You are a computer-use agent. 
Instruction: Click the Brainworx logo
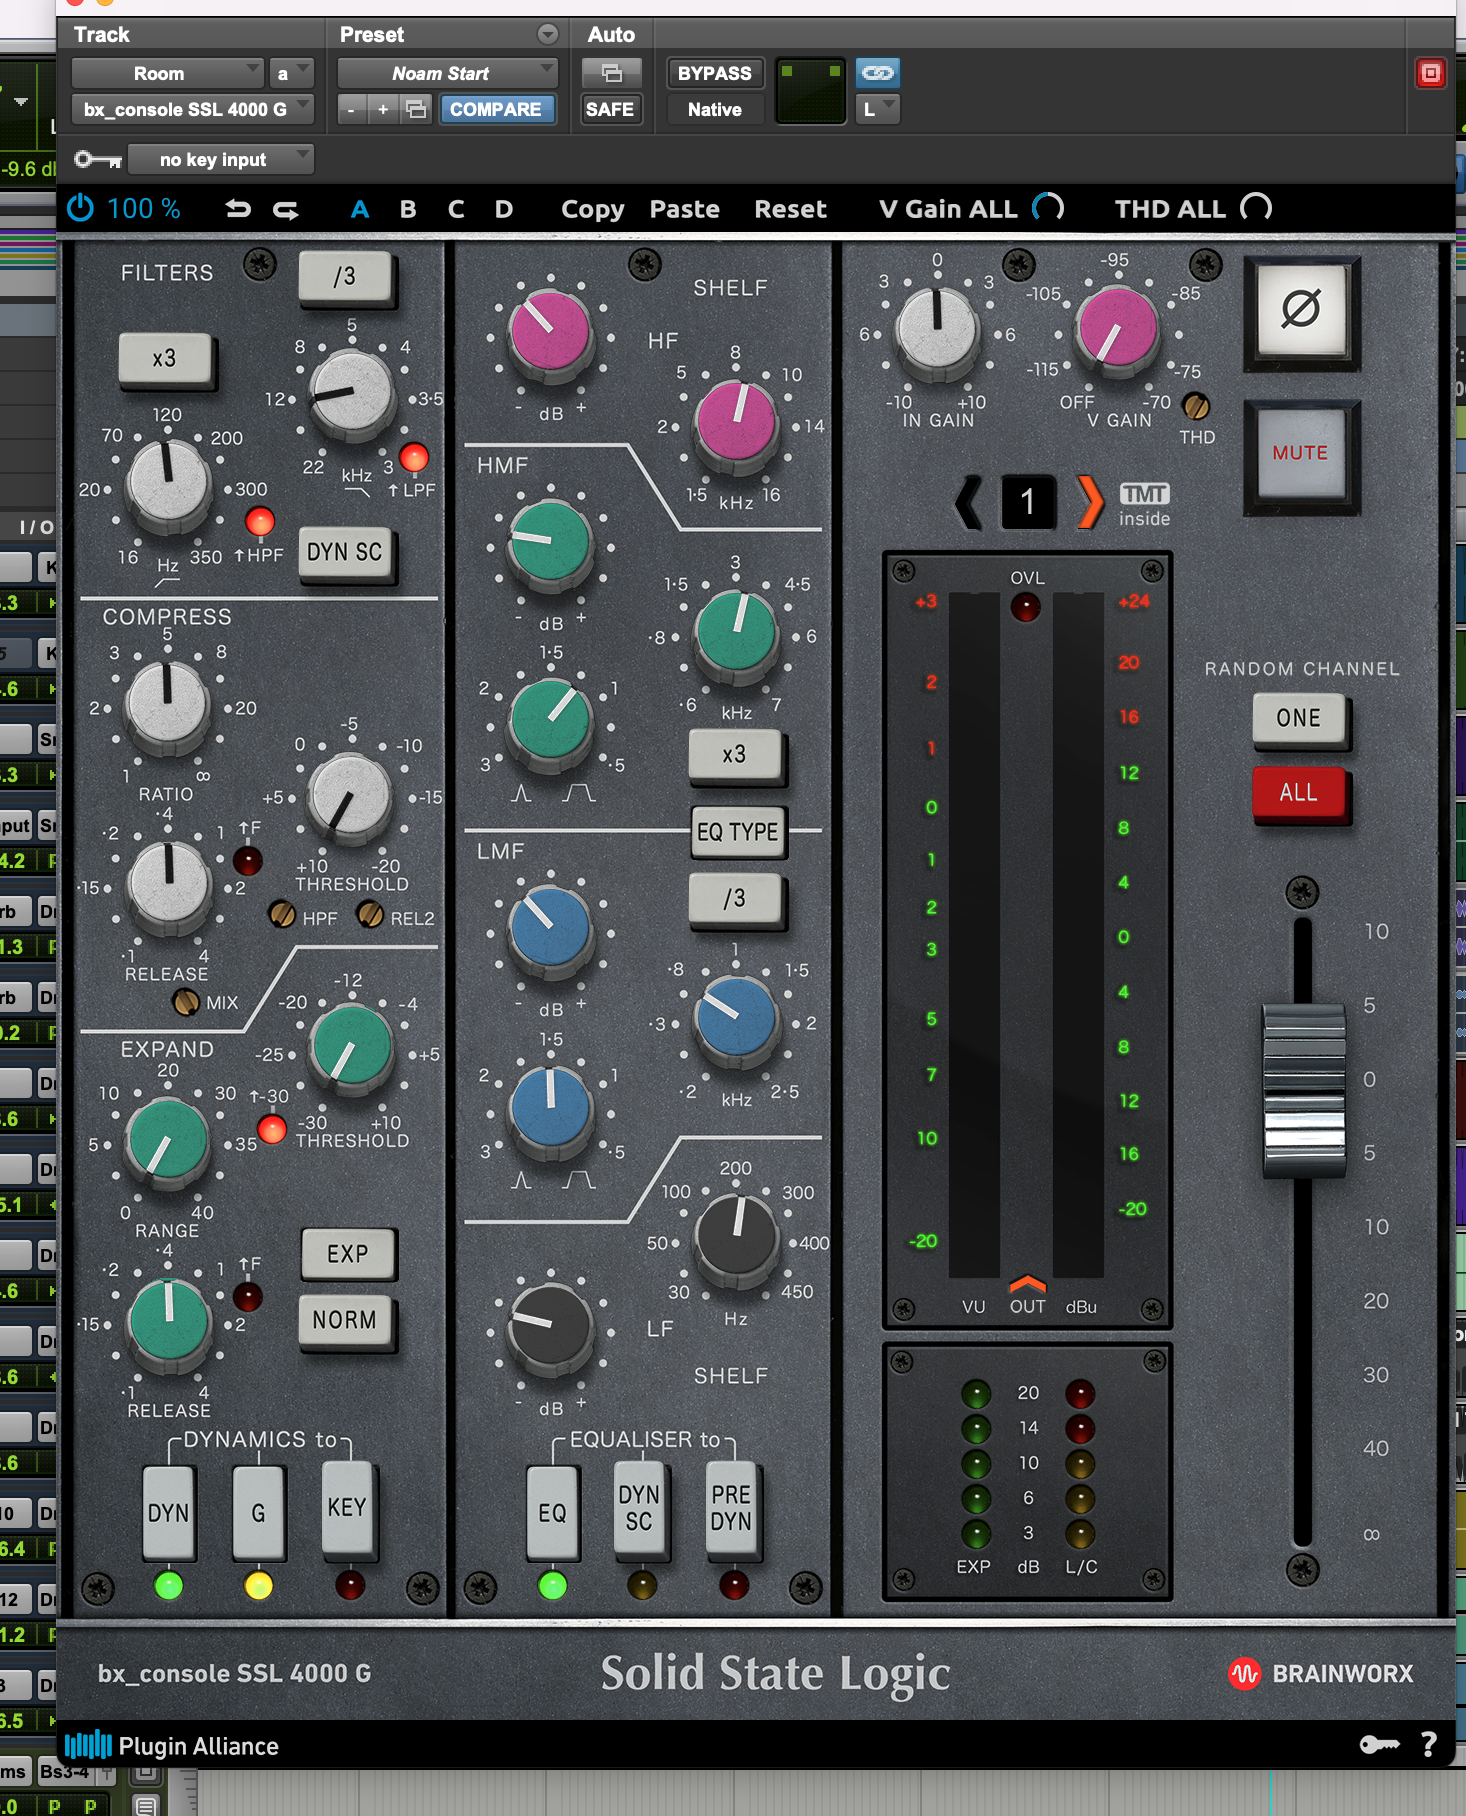1320,1674
